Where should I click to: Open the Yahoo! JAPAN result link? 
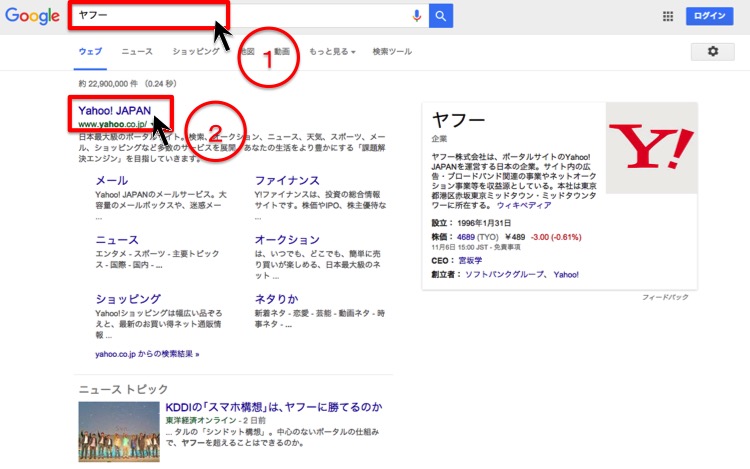[115, 110]
